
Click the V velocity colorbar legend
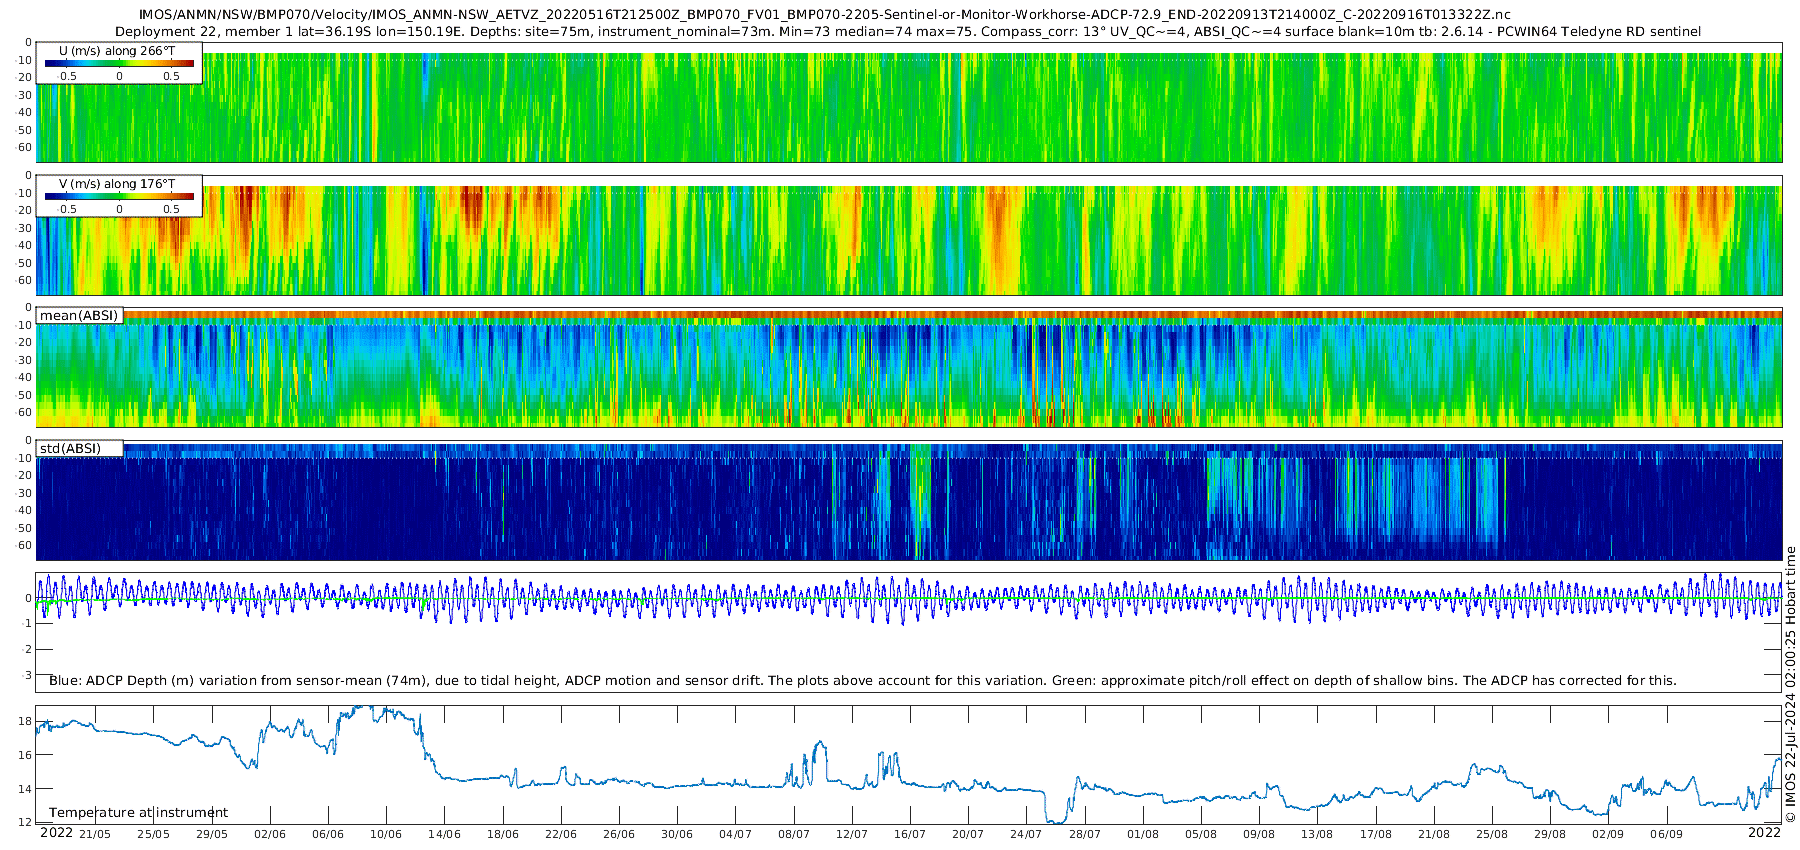point(119,196)
